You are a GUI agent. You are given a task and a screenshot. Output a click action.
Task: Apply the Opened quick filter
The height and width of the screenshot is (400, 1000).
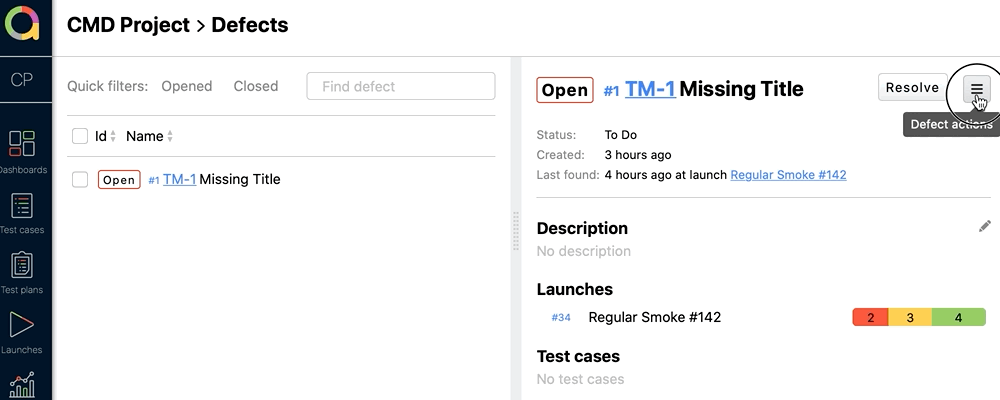click(x=186, y=86)
